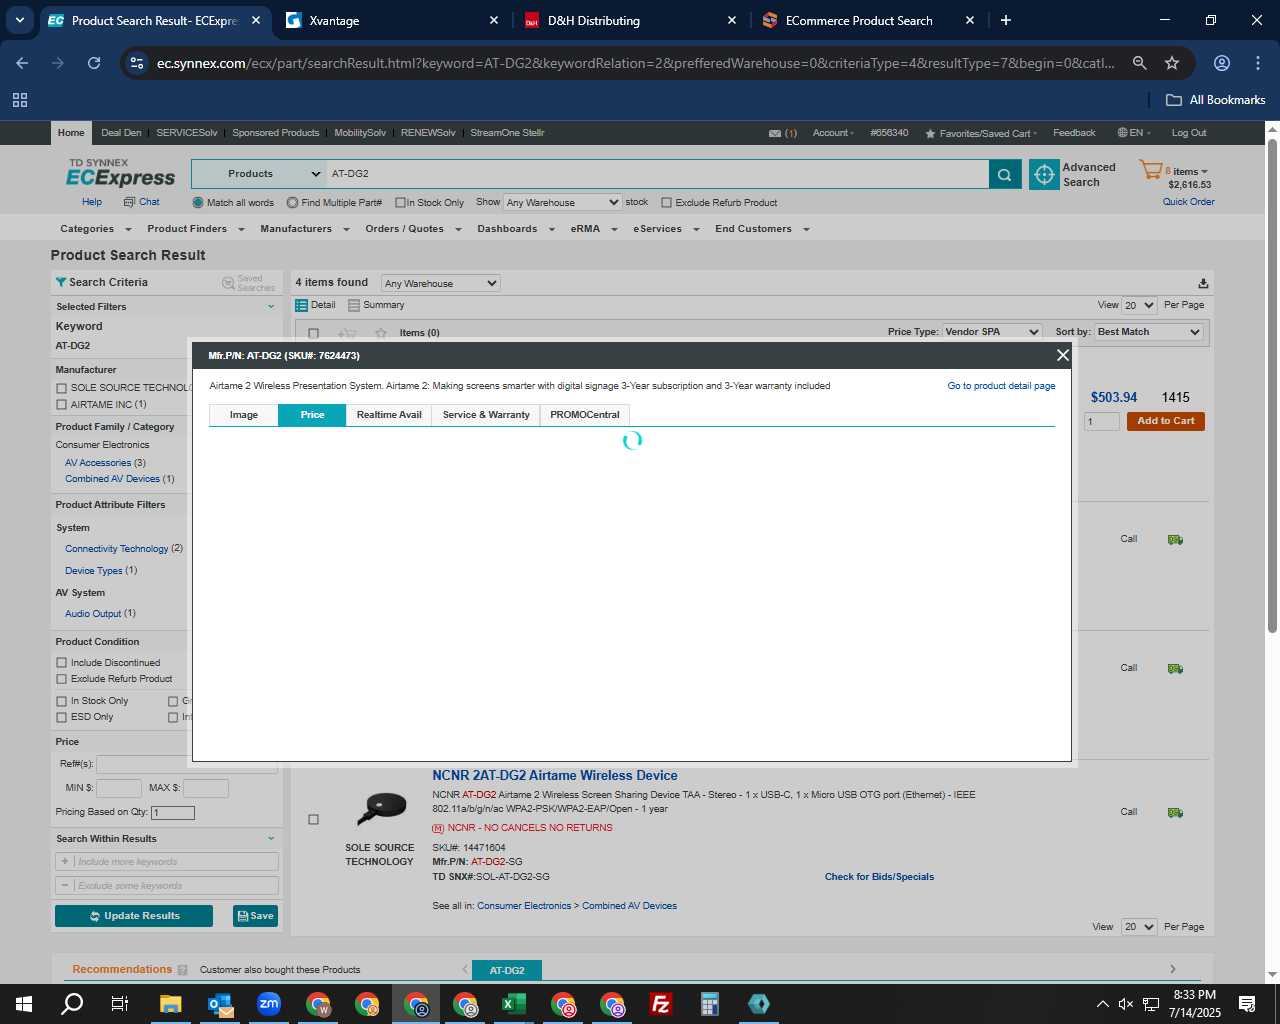Switch to the Image tab

[x=243, y=415]
